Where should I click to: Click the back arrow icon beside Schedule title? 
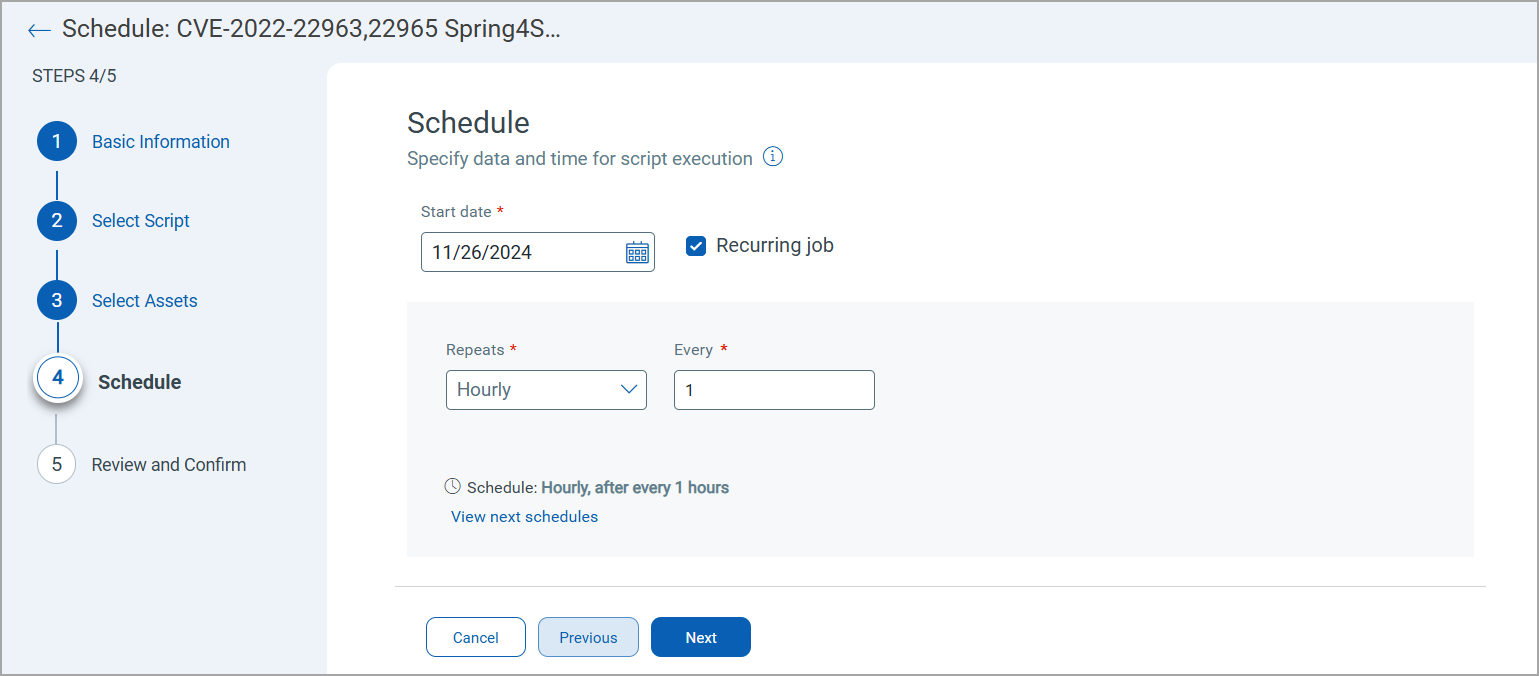coord(39,30)
